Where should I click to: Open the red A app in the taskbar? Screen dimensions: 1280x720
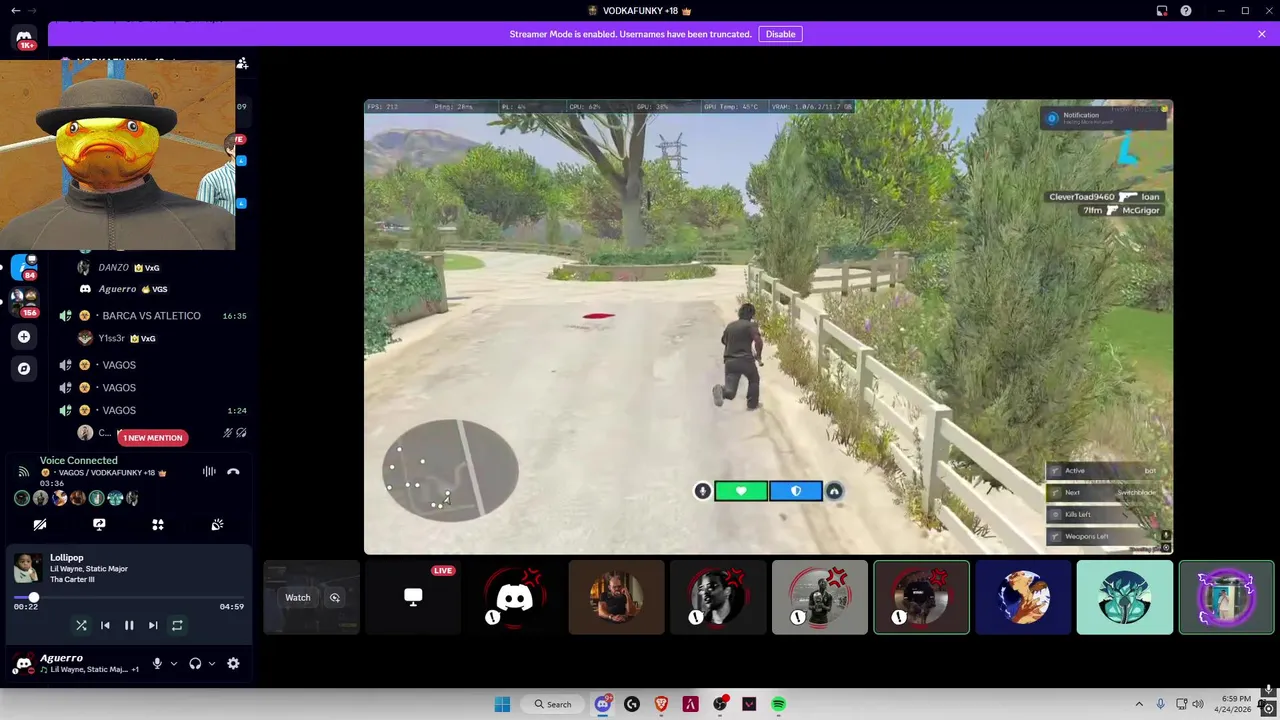[690, 705]
